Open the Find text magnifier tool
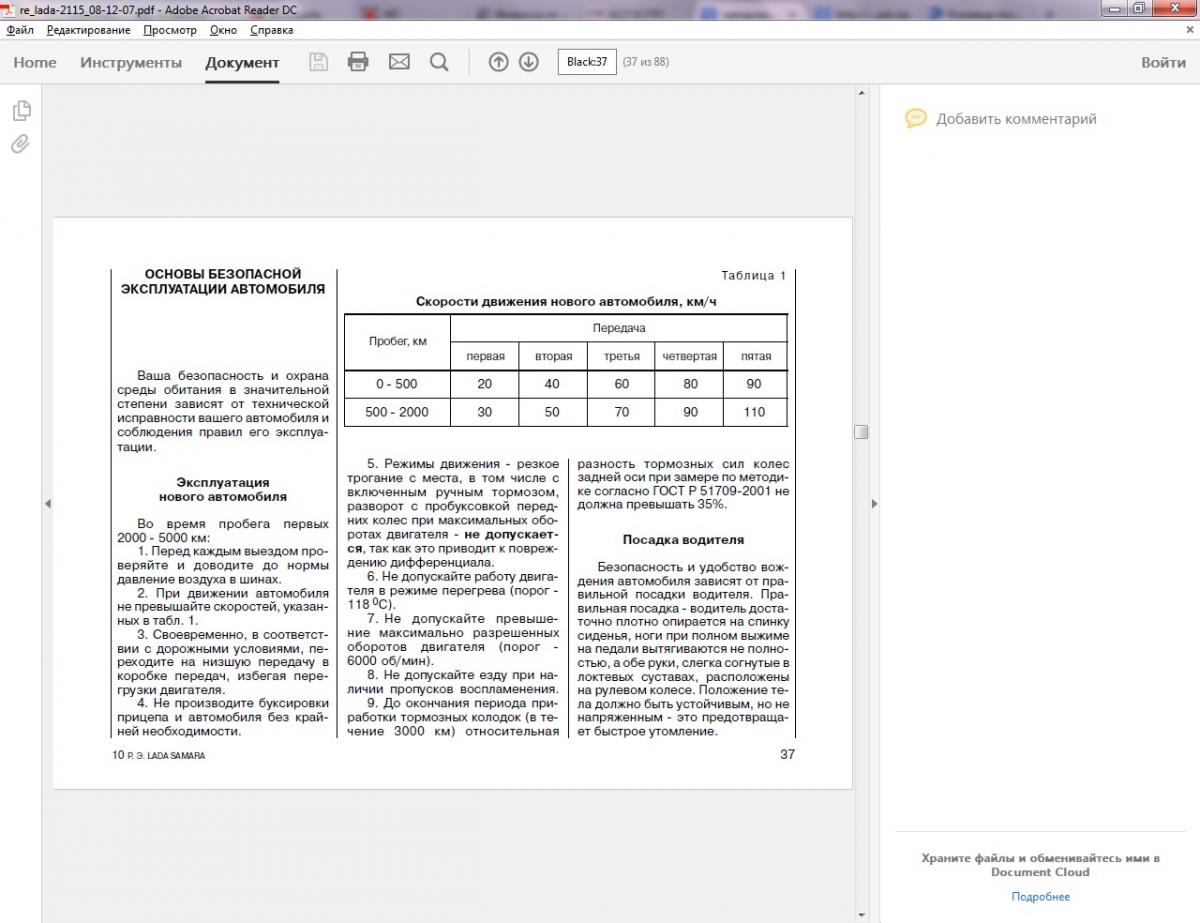This screenshot has height=923, width=1200. pos(439,62)
